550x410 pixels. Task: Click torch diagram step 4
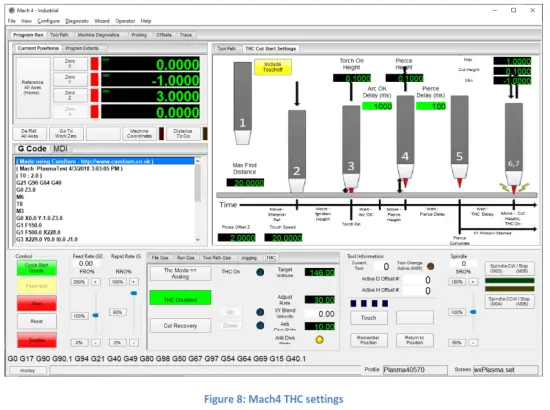tap(405, 141)
